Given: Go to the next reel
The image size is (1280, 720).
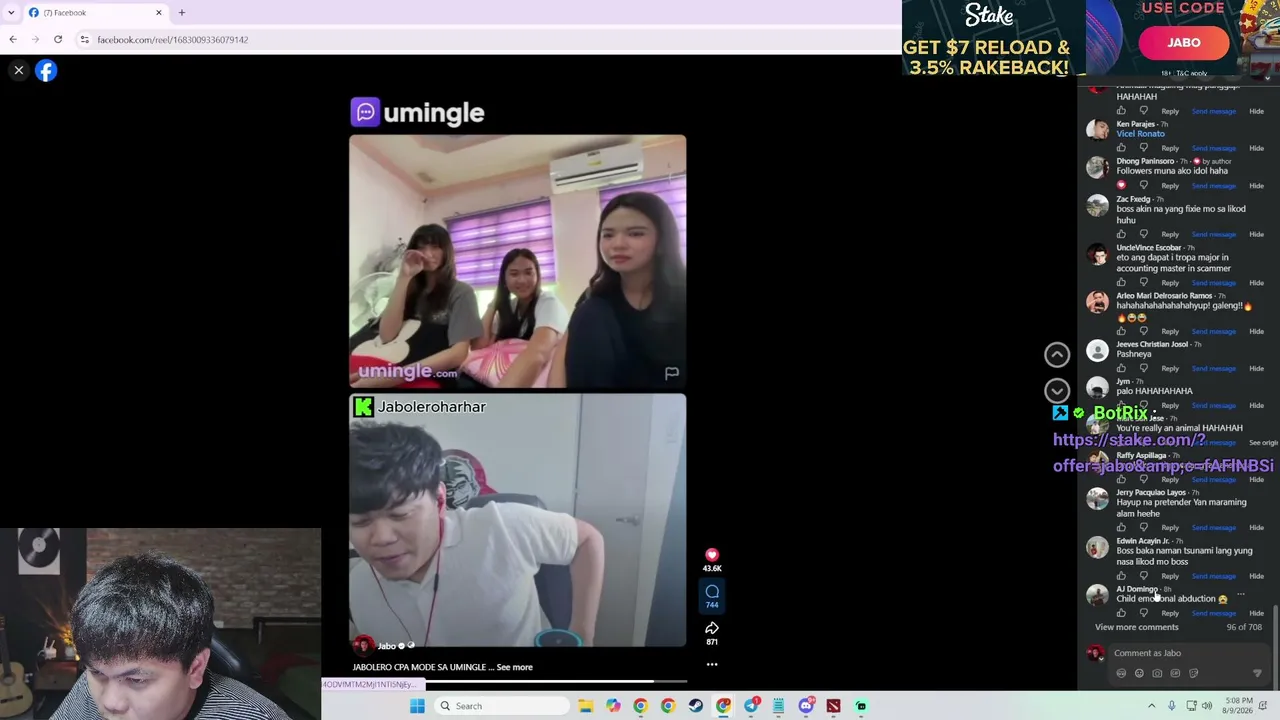Looking at the screenshot, I should 1057,390.
